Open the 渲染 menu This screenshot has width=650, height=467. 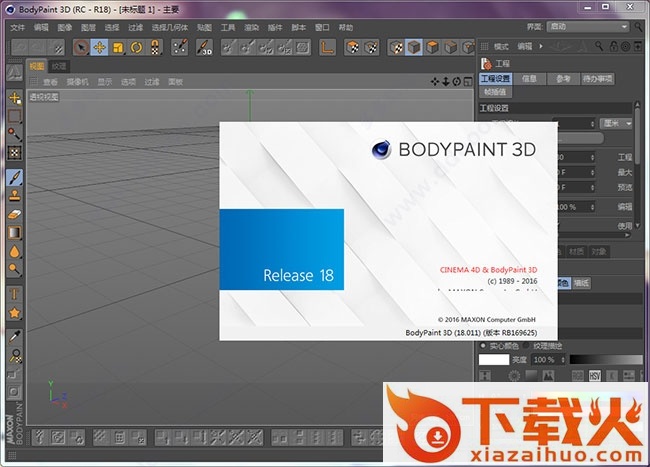point(252,27)
